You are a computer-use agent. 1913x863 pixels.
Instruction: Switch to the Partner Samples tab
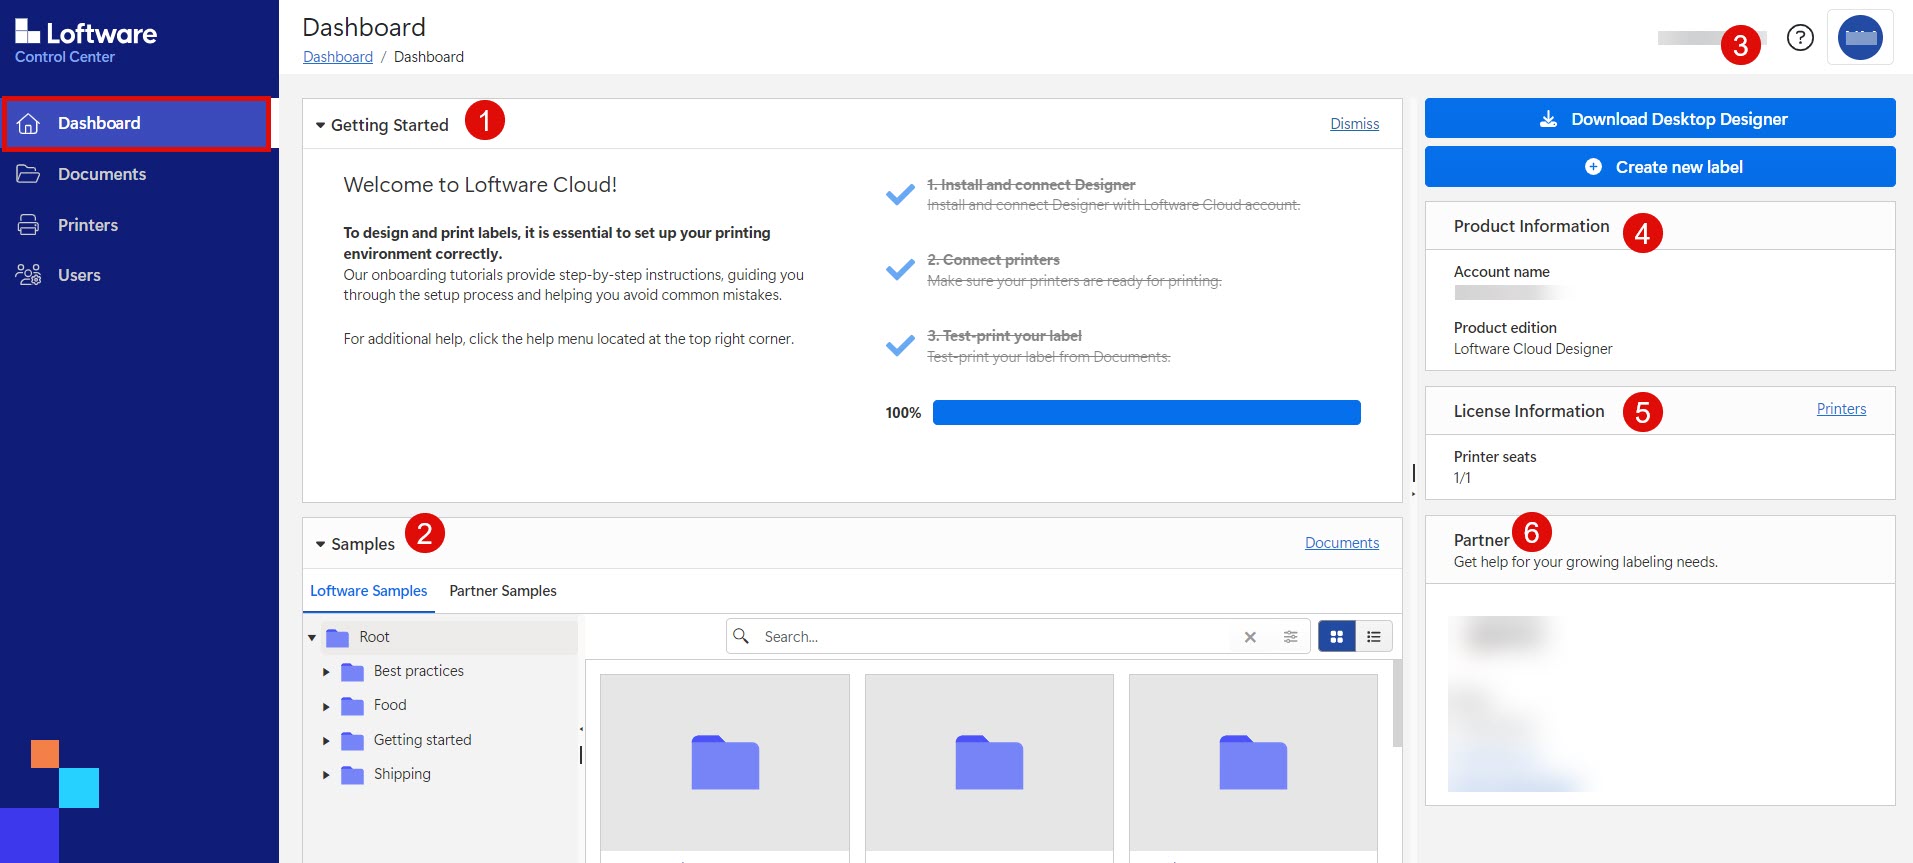pos(503,591)
